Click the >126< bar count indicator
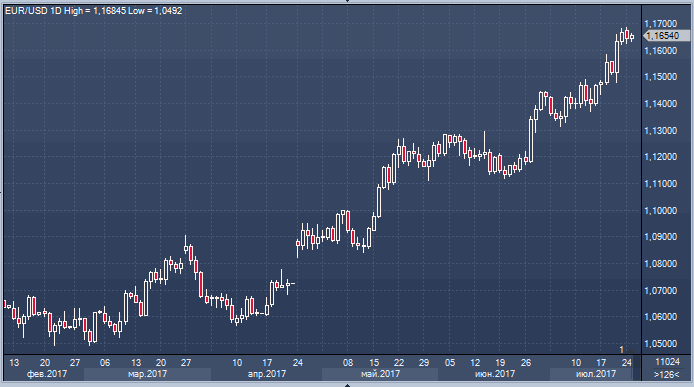Image resolution: width=694 pixels, height=387 pixels. (667, 375)
